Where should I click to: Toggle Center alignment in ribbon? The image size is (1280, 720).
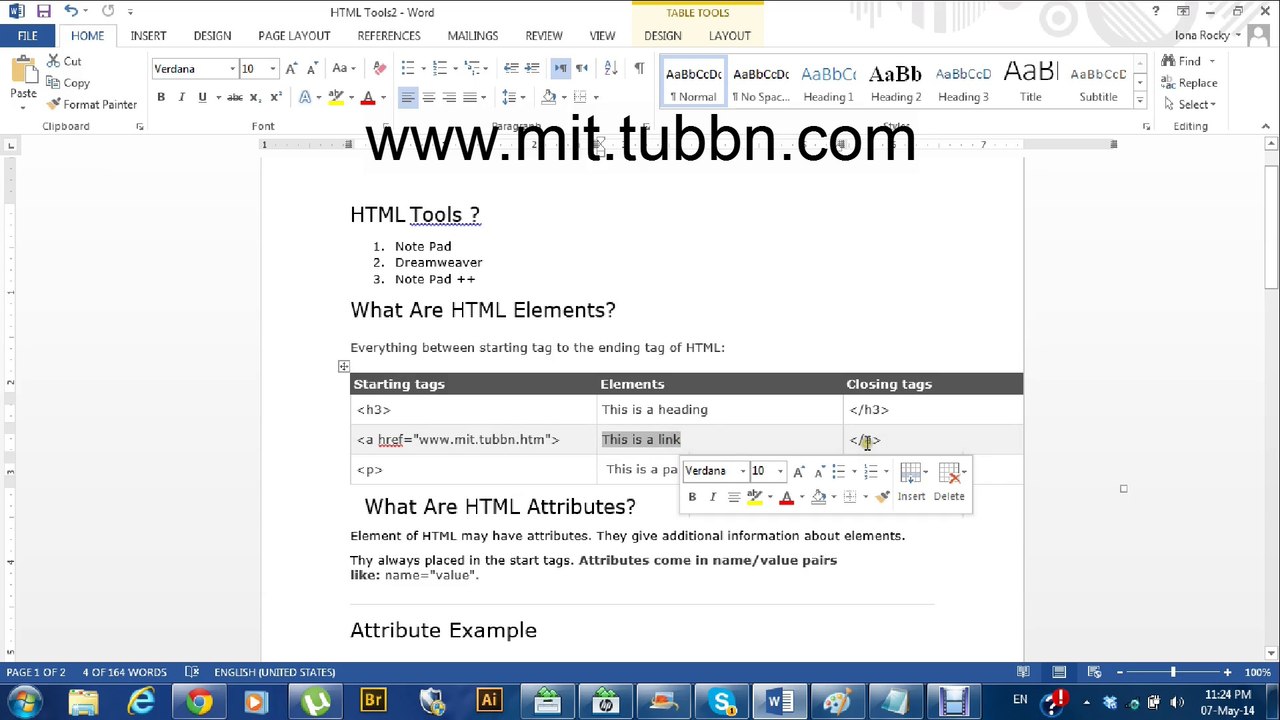[x=428, y=97]
